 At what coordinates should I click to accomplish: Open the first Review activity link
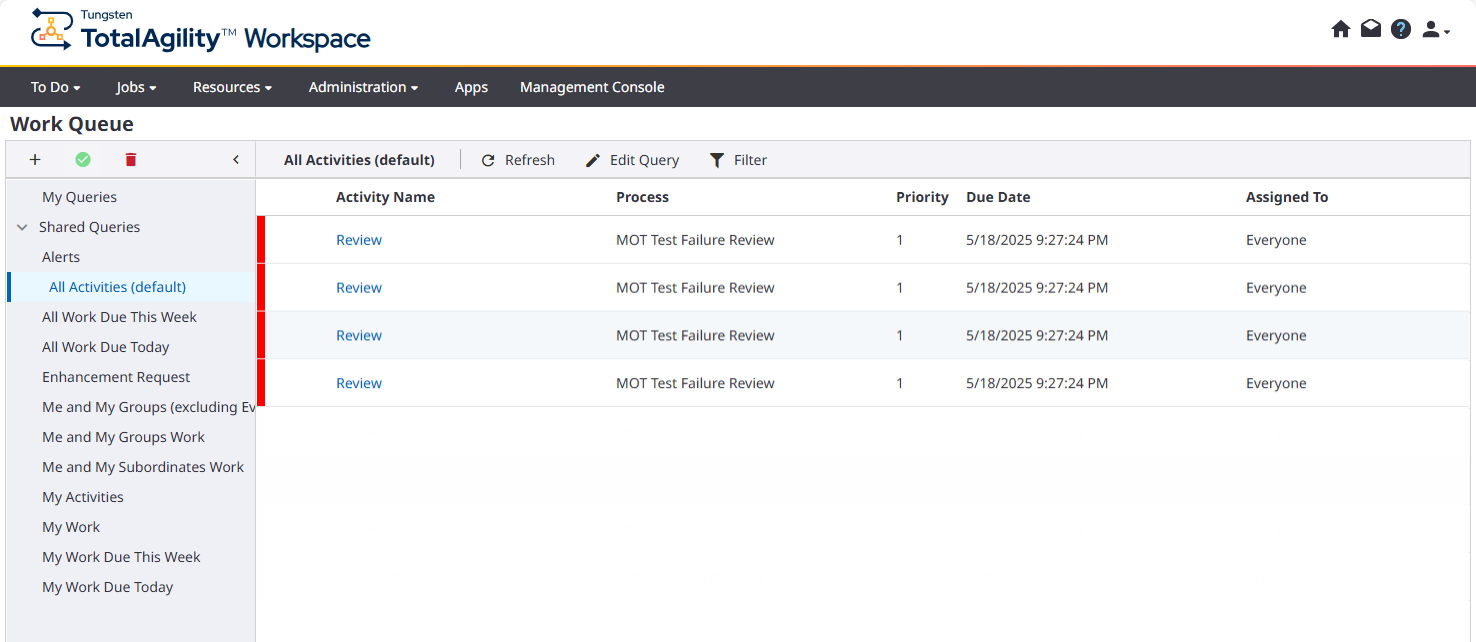coord(359,240)
